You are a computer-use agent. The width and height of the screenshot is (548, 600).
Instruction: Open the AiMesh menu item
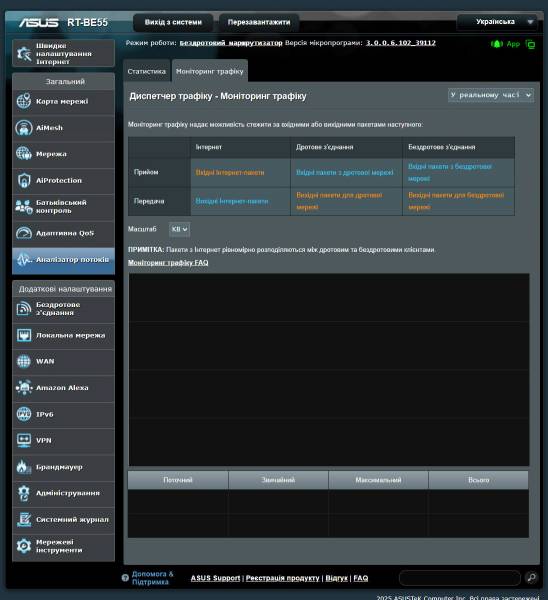click(x=64, y=128)
